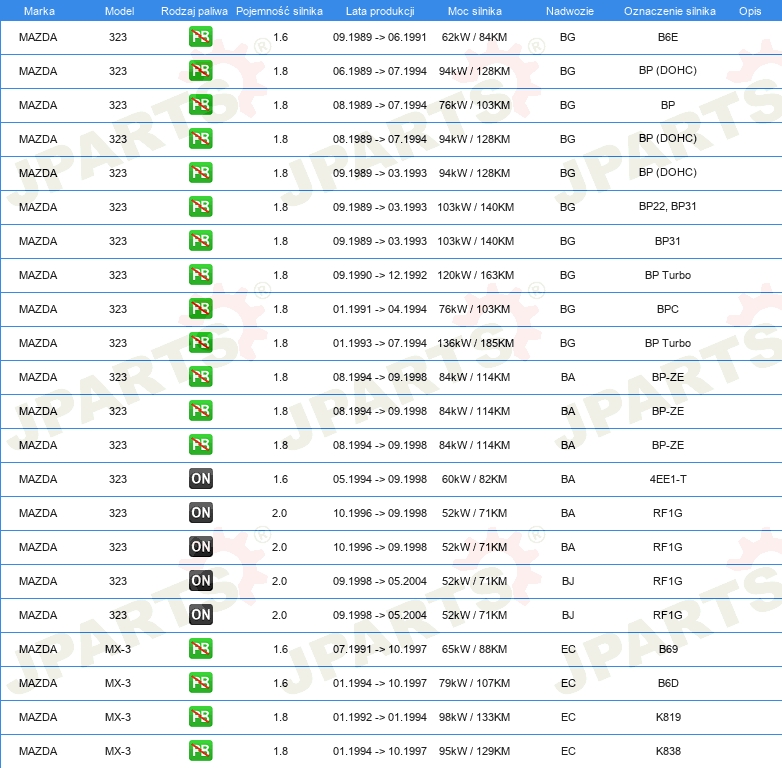
Task: Click the date range 01.1992 -> 01.1994
Action: pyautogui.click(x=380, y=717)
